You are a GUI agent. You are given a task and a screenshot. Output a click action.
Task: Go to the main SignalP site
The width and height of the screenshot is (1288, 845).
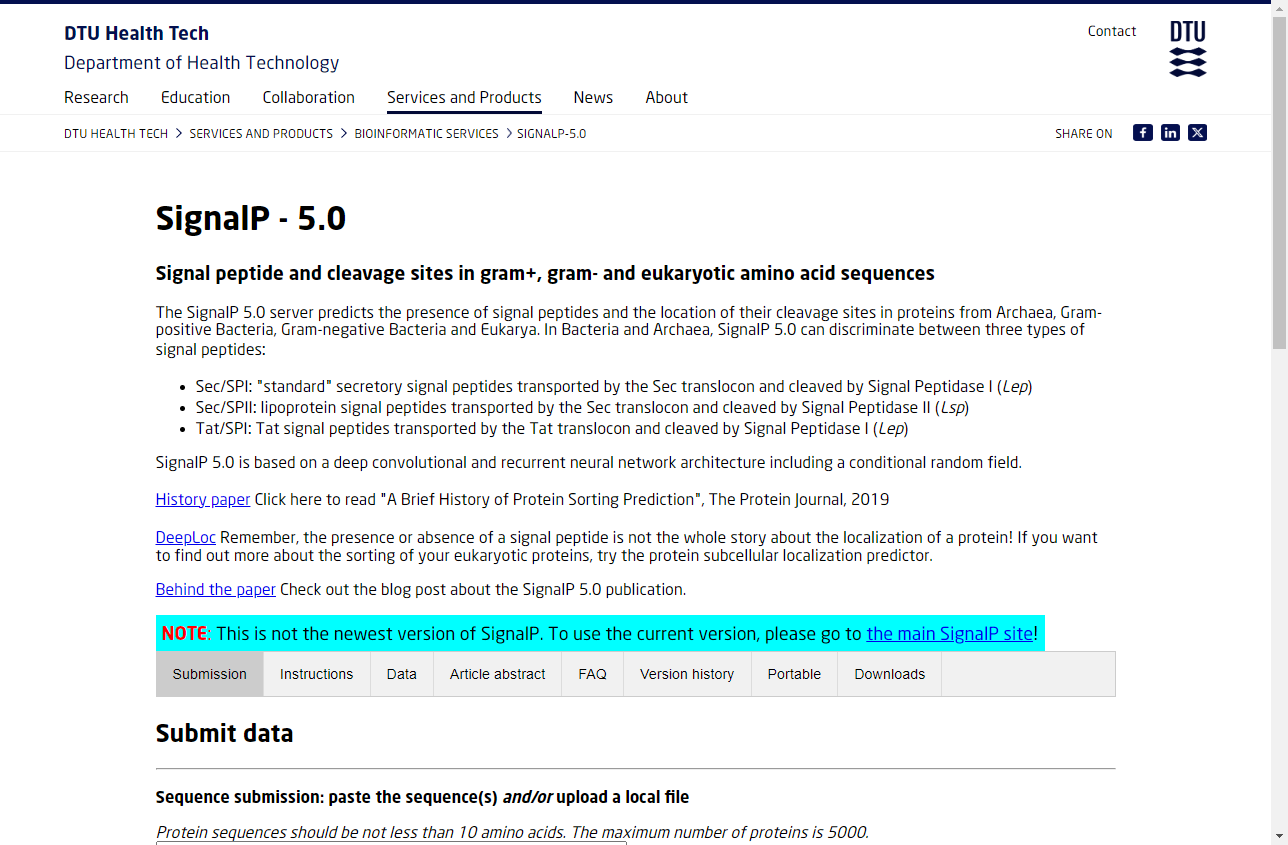pyautogui.click(x=950, y=633)
